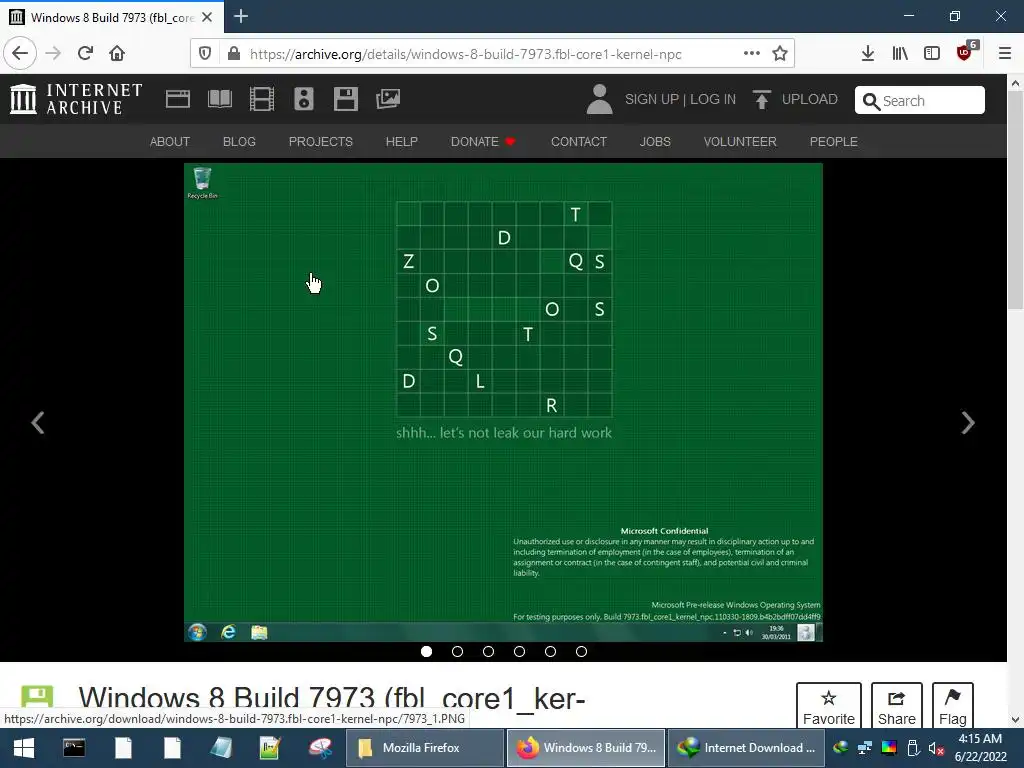The width and height of the screenshot is (1024, 768).
Task: Click the page vertical scrollbar thumb
Action: (x=1015, y=200)
